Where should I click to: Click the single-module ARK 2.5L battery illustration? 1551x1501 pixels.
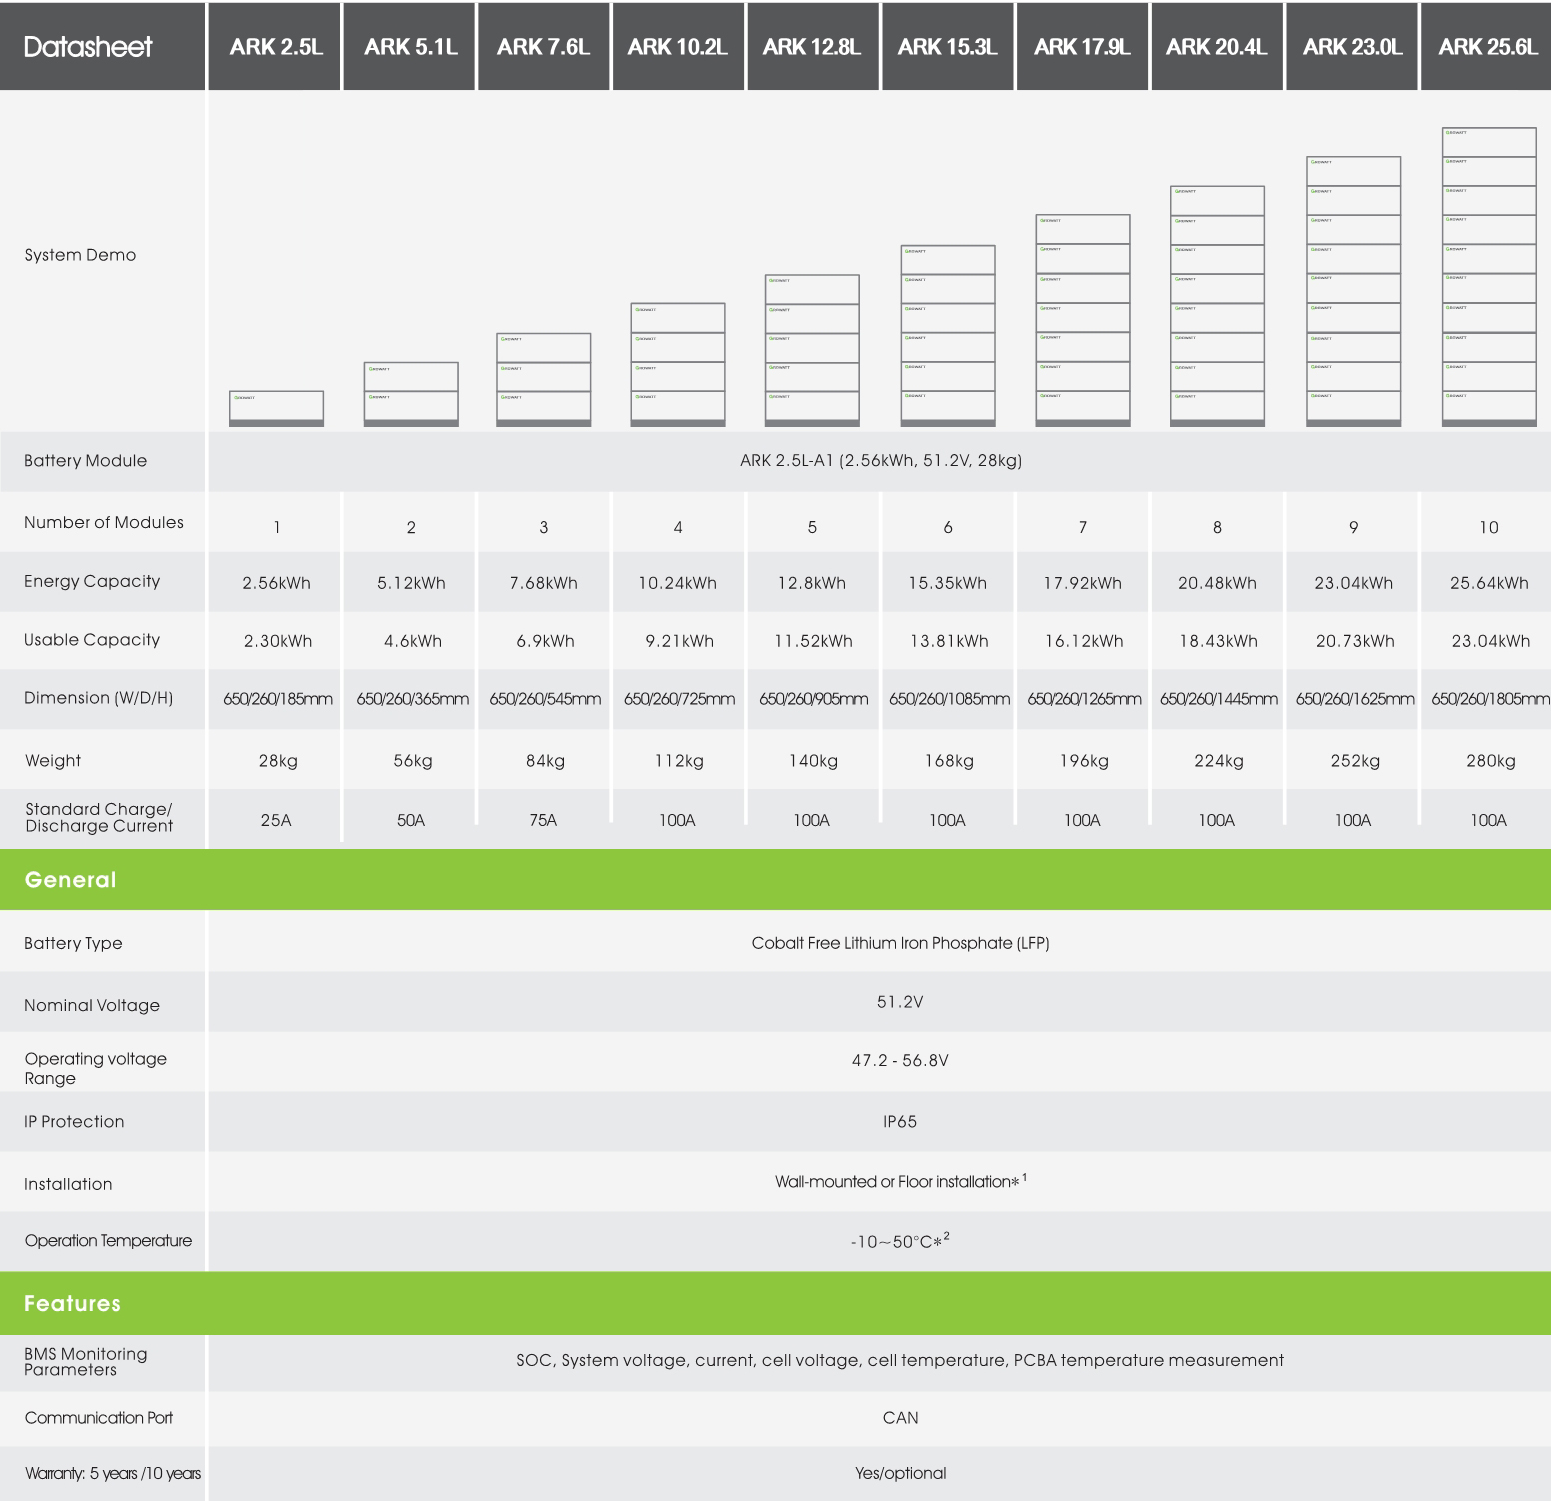pyautogui.click(x=276, y=408)
